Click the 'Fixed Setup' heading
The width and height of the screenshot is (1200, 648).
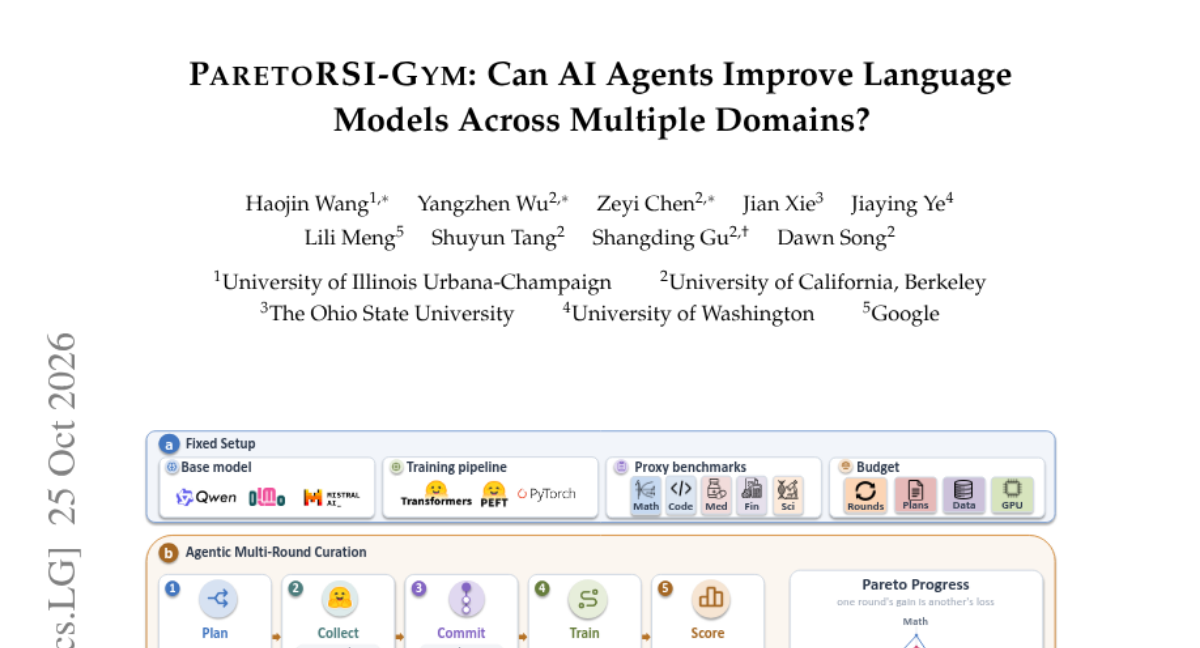[220, 444]
